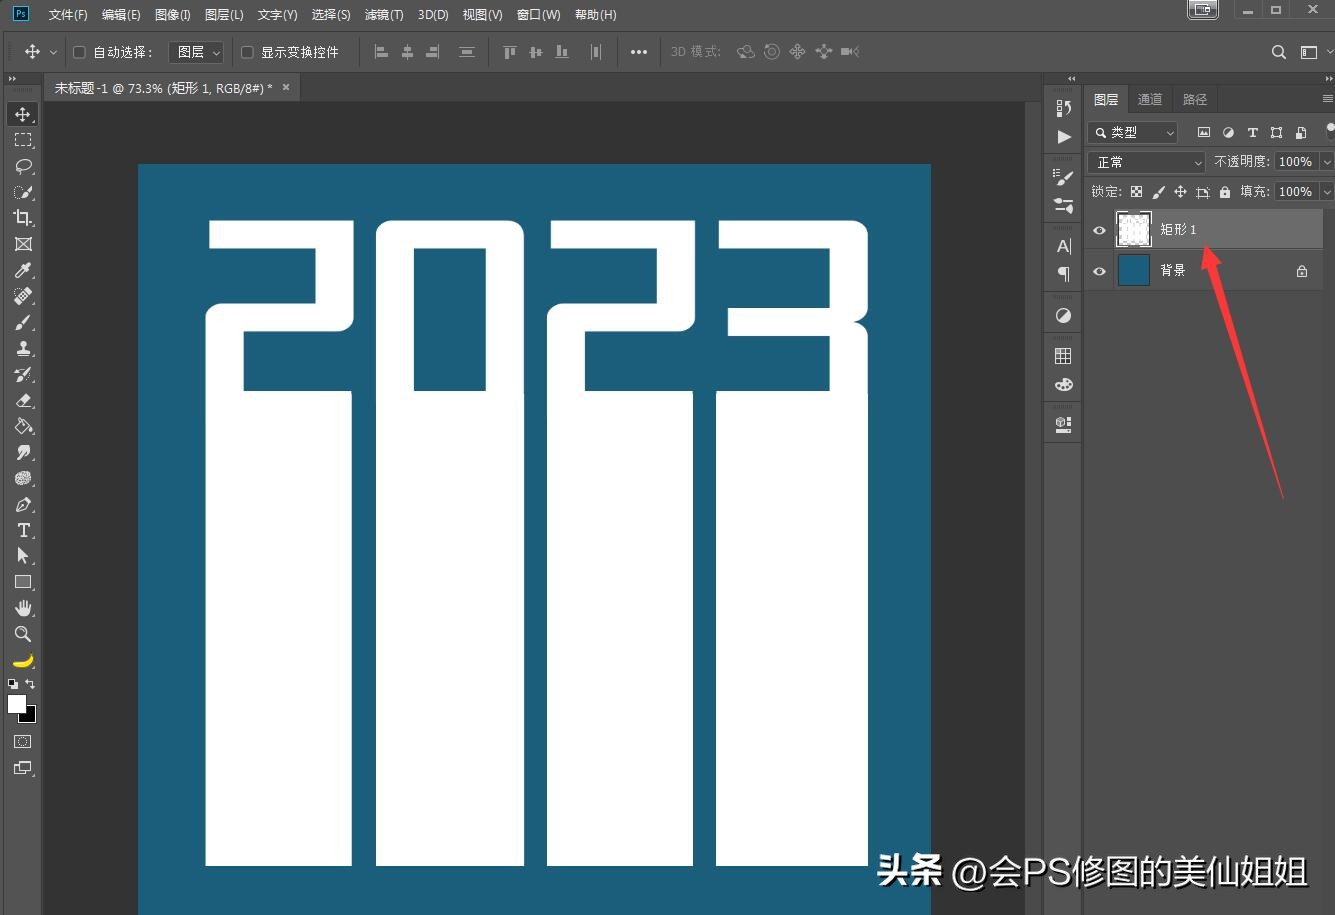Select the Paint Bucket tool

click(x=23, y=426)
